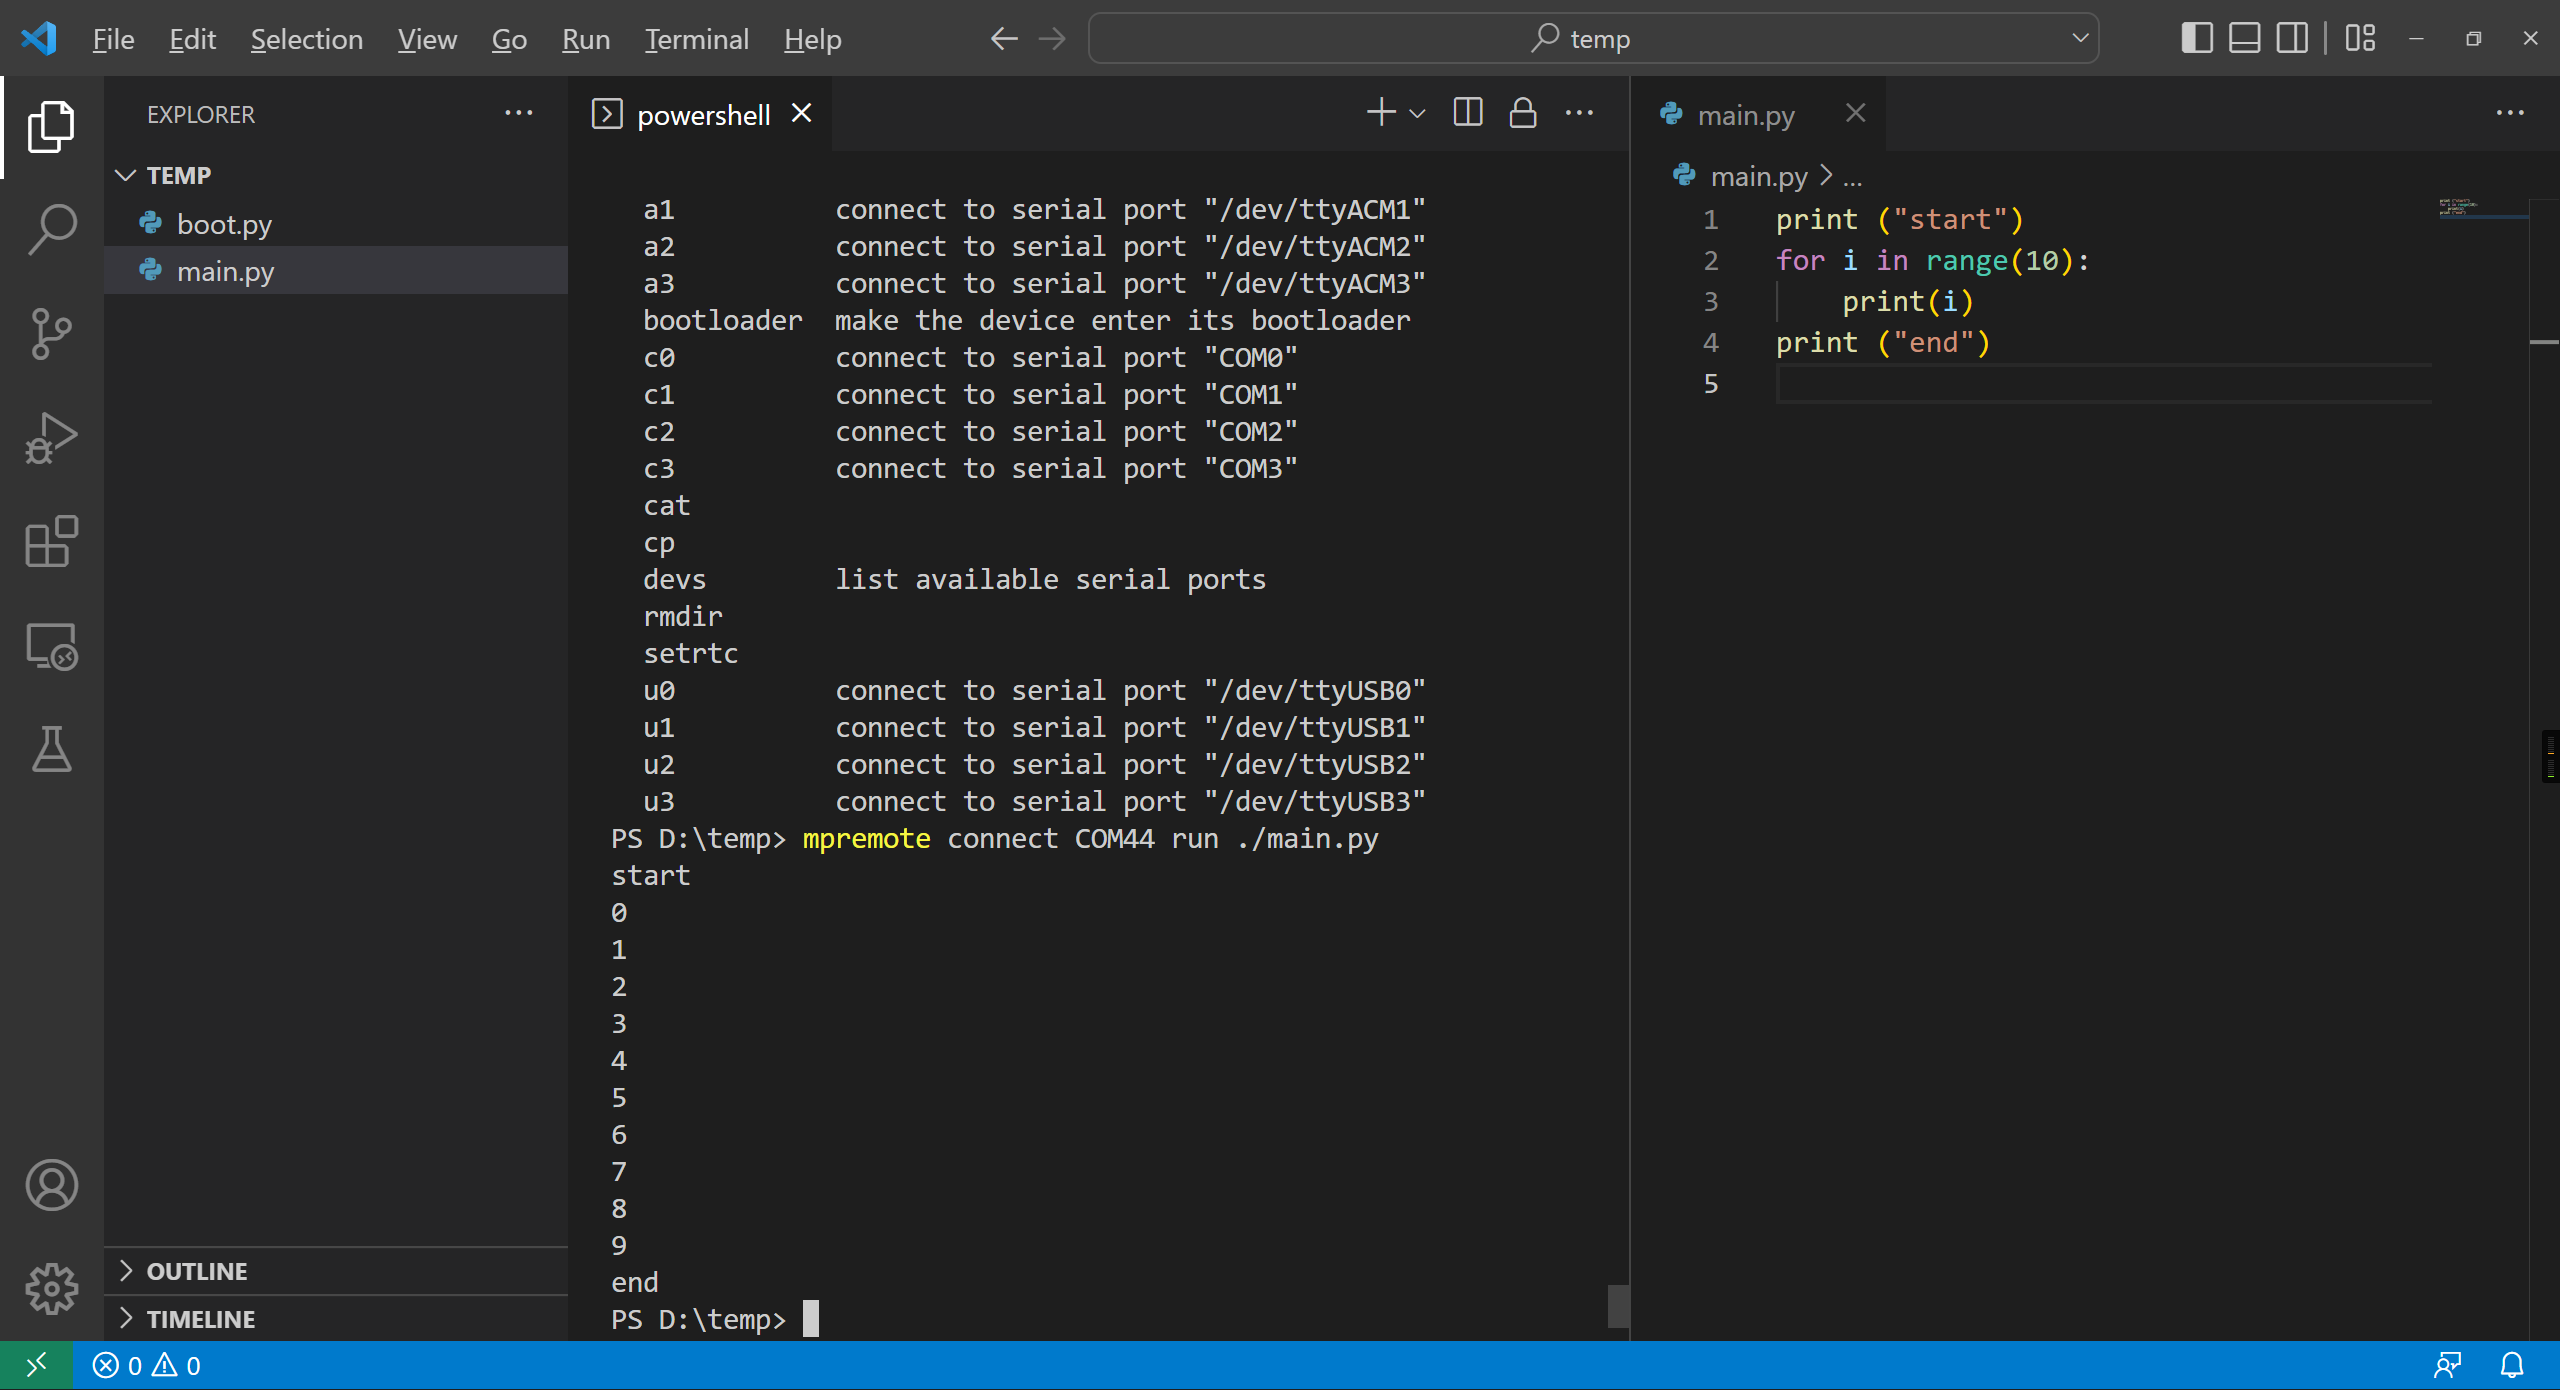Click the main.py breadcrumb item
2560x1390 pixels.
coord(1757,176)
